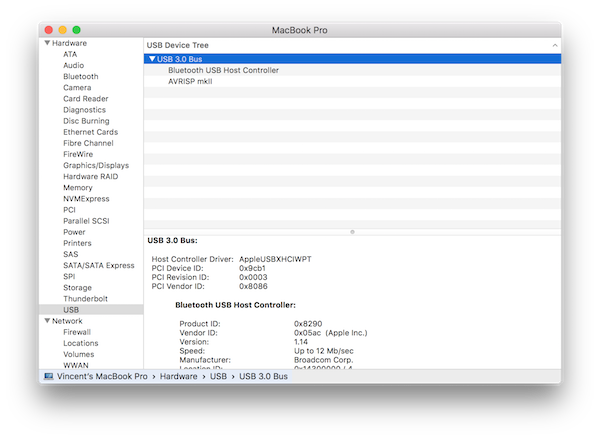Viewport: 600px width, 439px height.
Task: Click the 0x9cb1 PCI Device ID value
Action: (x=252, y=268)
